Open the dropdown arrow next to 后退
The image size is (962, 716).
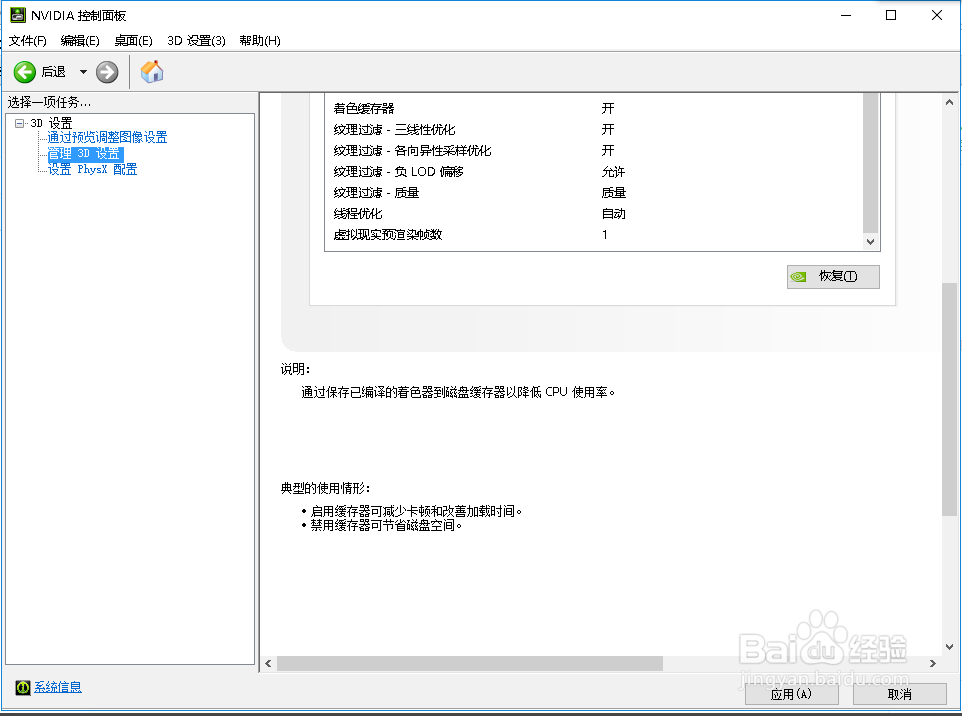[x=84, y=71]
